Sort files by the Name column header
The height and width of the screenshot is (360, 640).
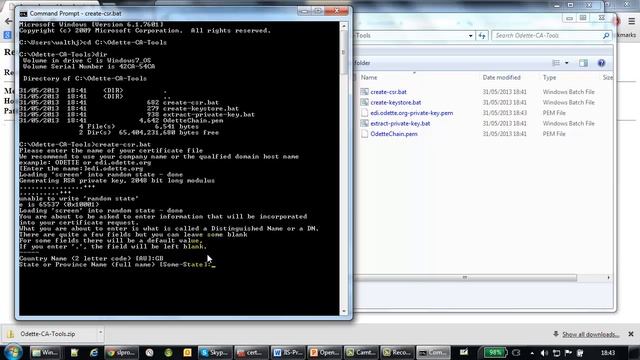pos(369,78)
